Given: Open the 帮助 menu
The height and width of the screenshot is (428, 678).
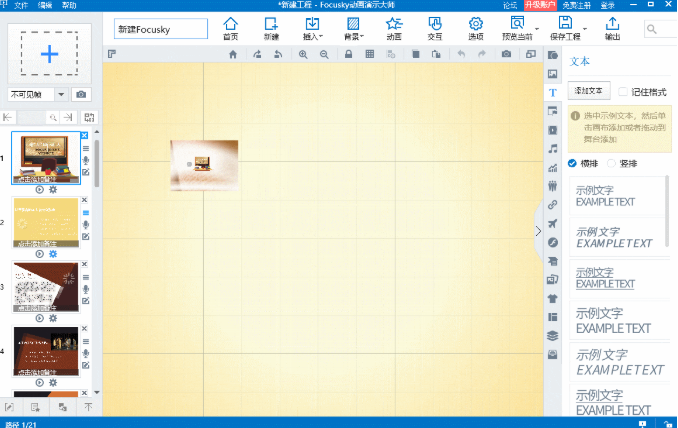Looking at the screenshot, I should point(69,5).
